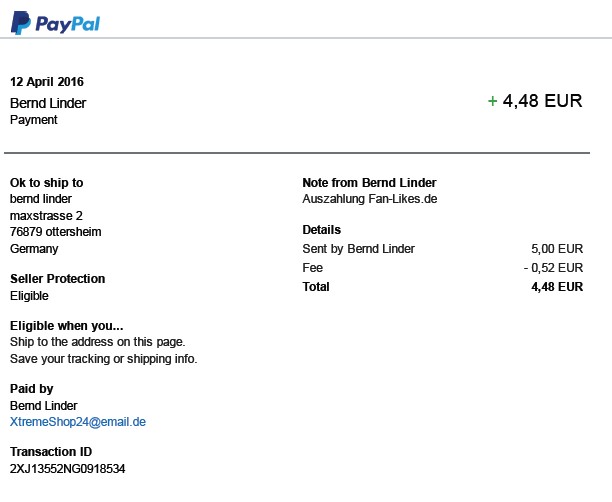Click the Paid by heading
The image size is (612, 502).
click(x=32, y=389)
